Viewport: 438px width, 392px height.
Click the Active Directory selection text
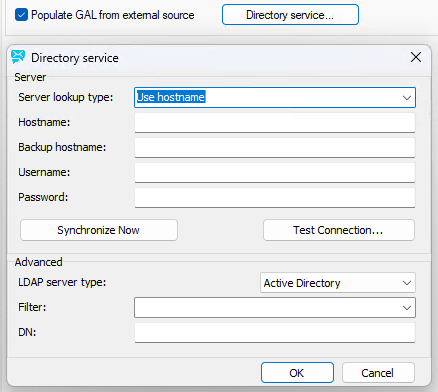[x=302, y=283]
